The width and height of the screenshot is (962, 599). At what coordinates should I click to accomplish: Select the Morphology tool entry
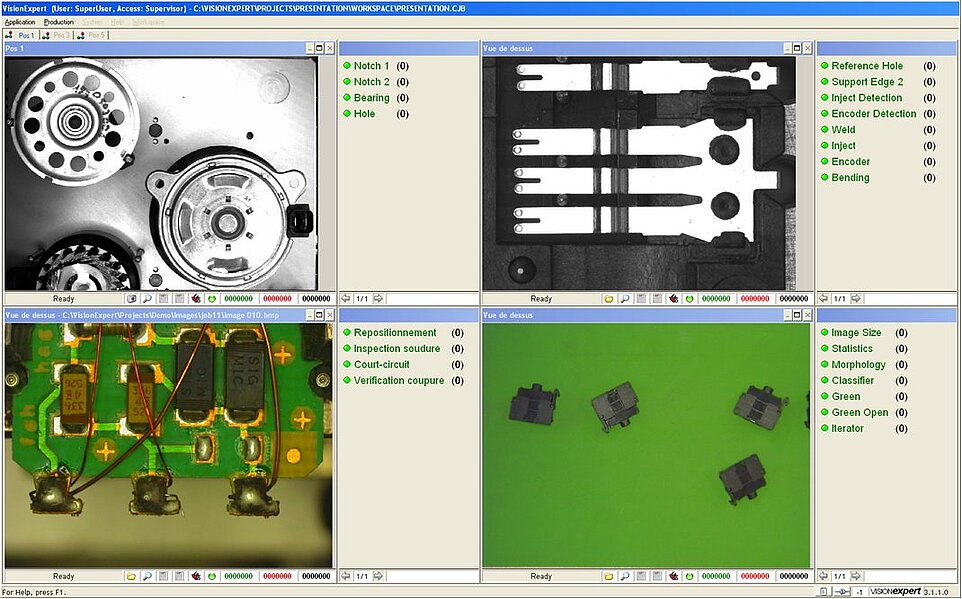coord(858,365)
